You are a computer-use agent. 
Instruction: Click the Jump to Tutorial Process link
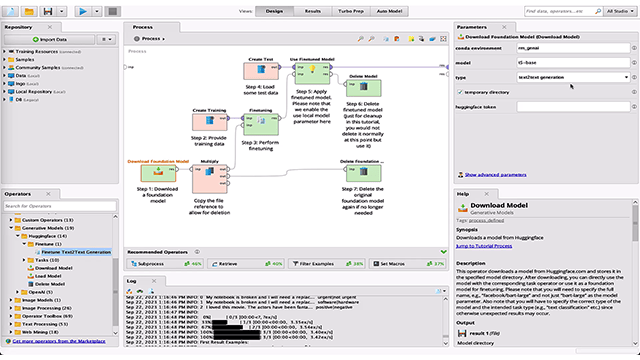point(484,246)
